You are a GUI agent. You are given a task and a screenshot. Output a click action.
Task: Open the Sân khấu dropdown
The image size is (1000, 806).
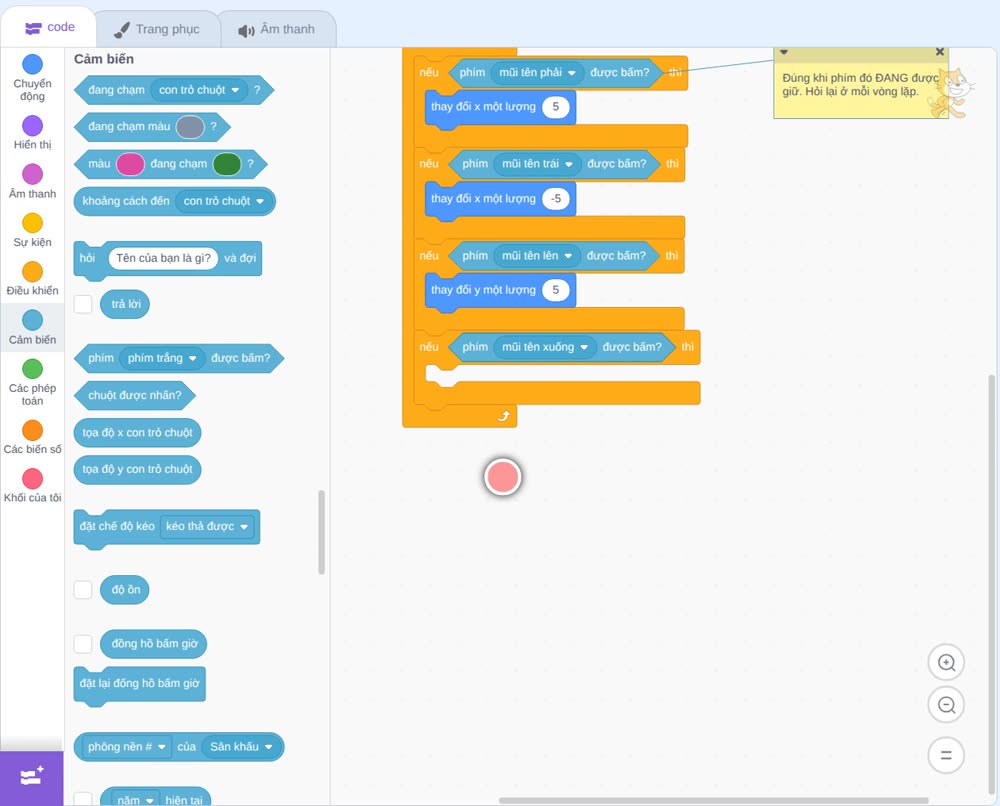pyautogui.click(x=241, y=747)
